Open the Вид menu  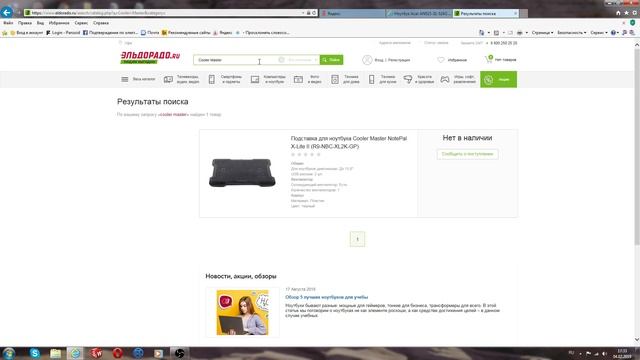40,23
